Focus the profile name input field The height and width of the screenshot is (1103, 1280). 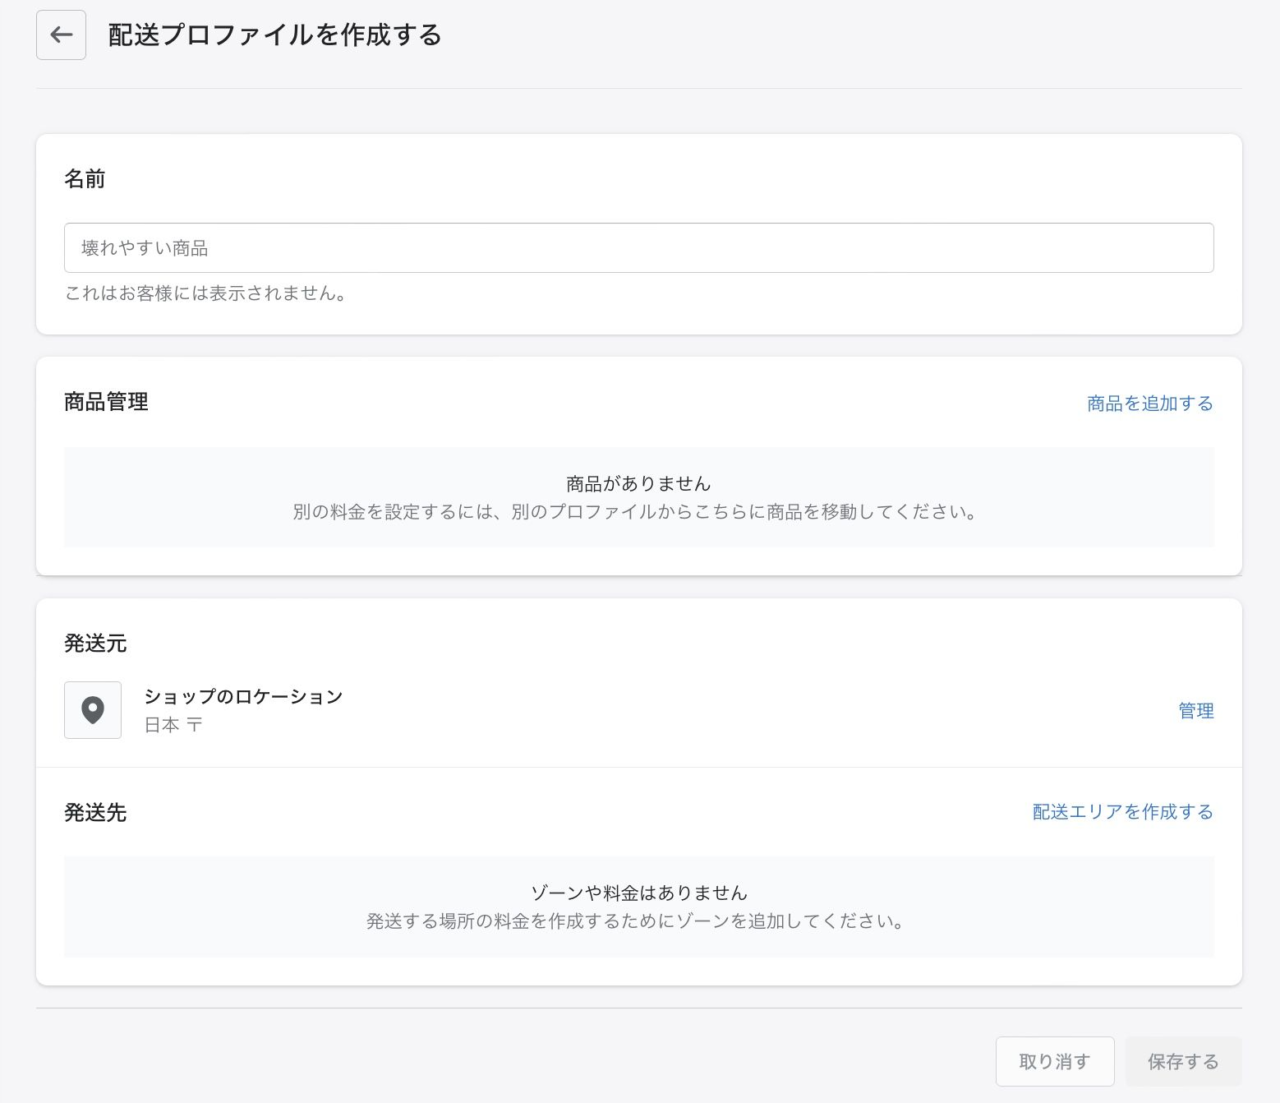pyautogui.click(x=639, y=248)
